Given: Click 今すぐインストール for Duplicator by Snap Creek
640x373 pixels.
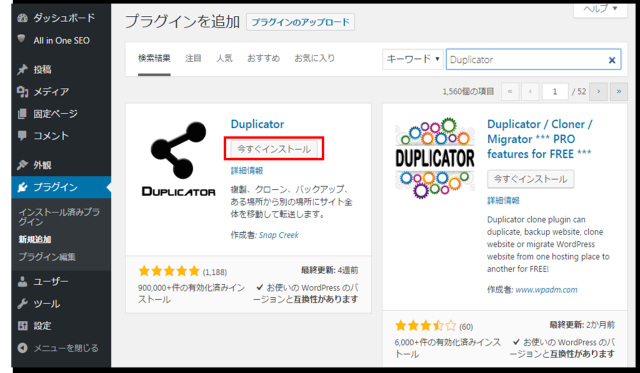Looking at the screenshot, I should 274,149.
